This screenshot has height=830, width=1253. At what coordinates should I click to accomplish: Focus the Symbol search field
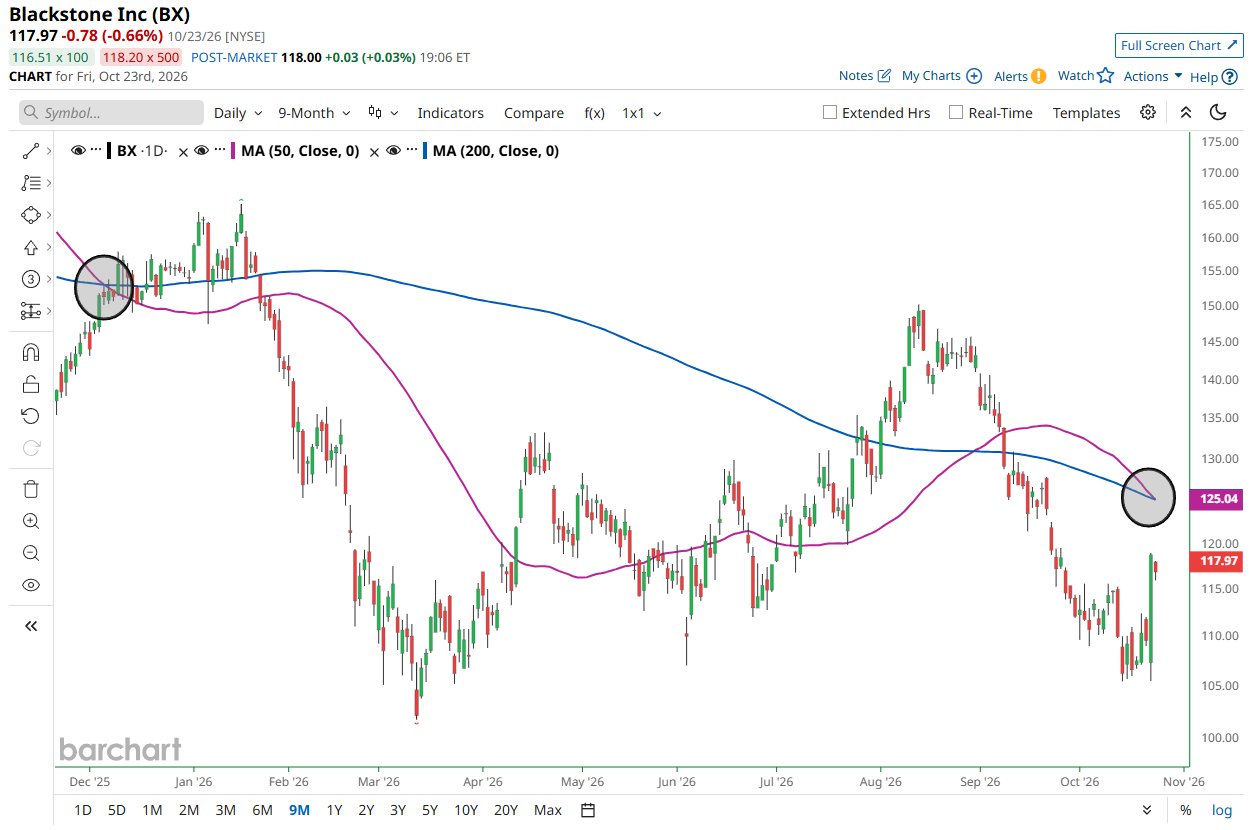coord(111,113)
